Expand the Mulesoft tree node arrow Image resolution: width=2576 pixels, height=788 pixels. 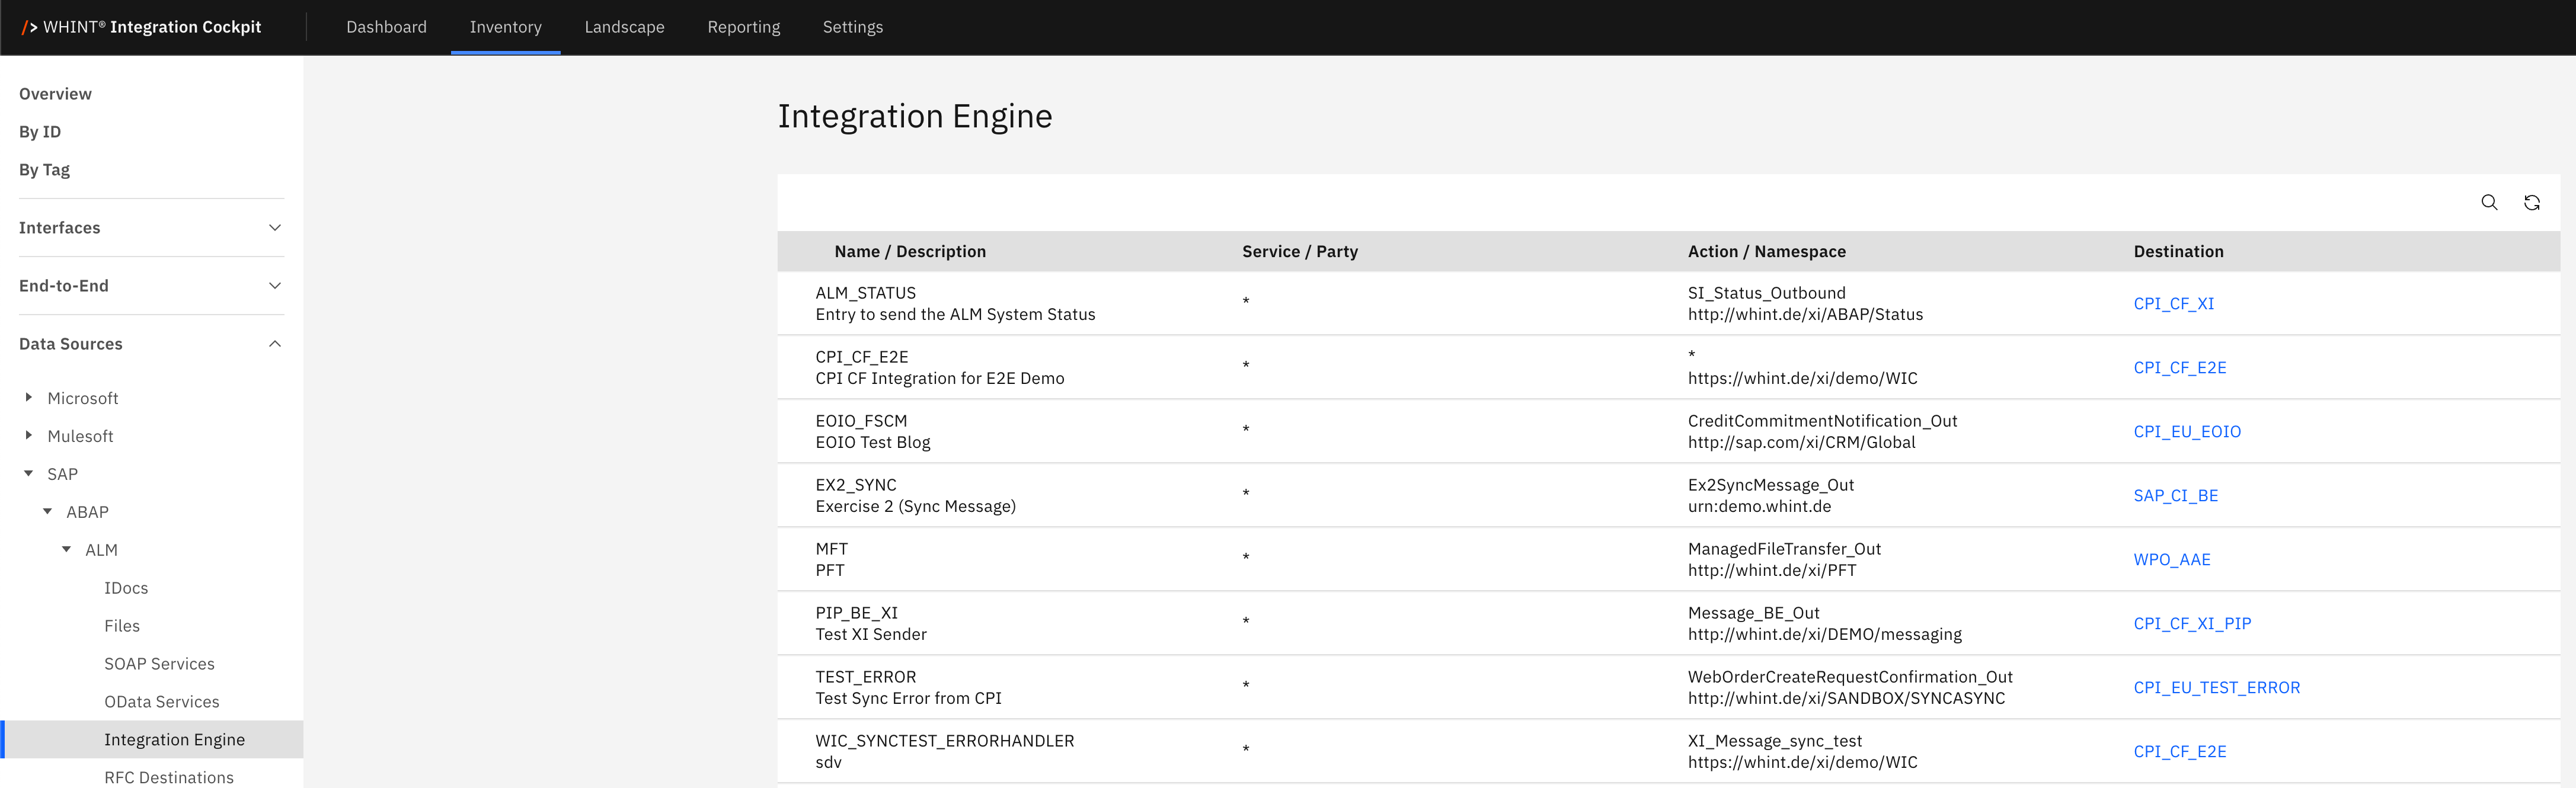pyautogui.click(x=29, y=435)
